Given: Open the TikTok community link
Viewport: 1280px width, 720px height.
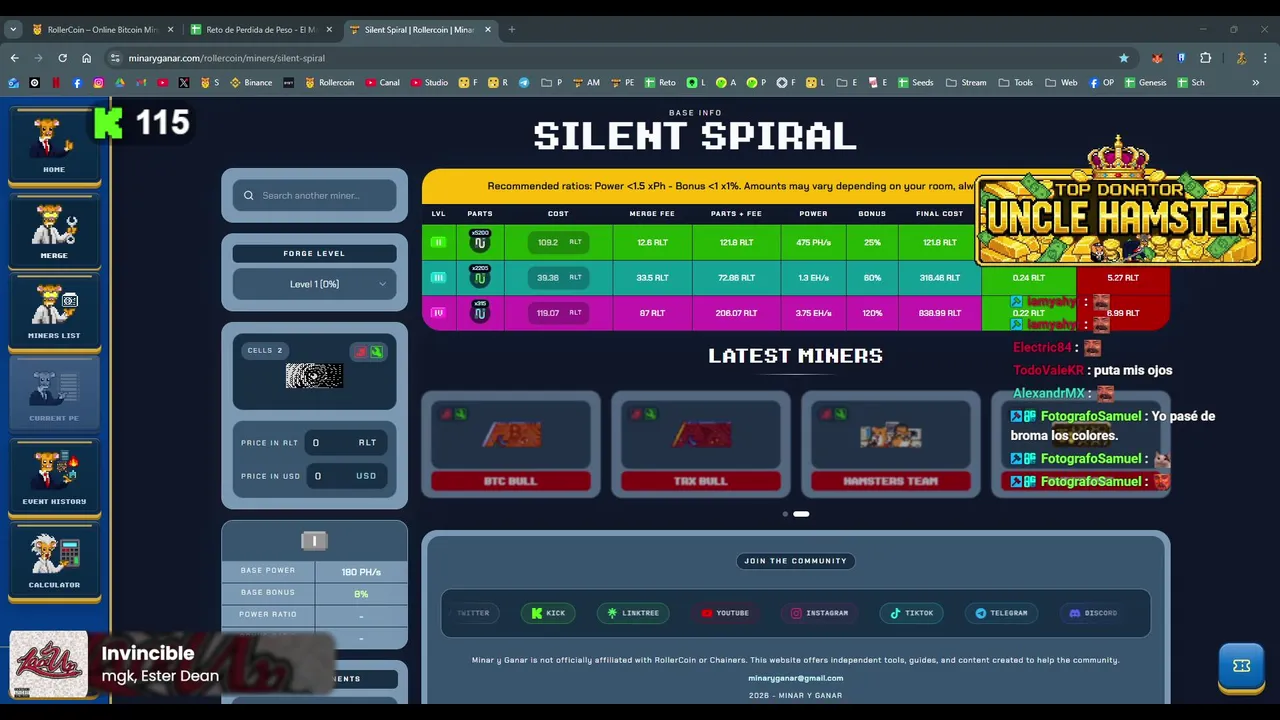Looking at the screenshot, I should coord(911,613).
